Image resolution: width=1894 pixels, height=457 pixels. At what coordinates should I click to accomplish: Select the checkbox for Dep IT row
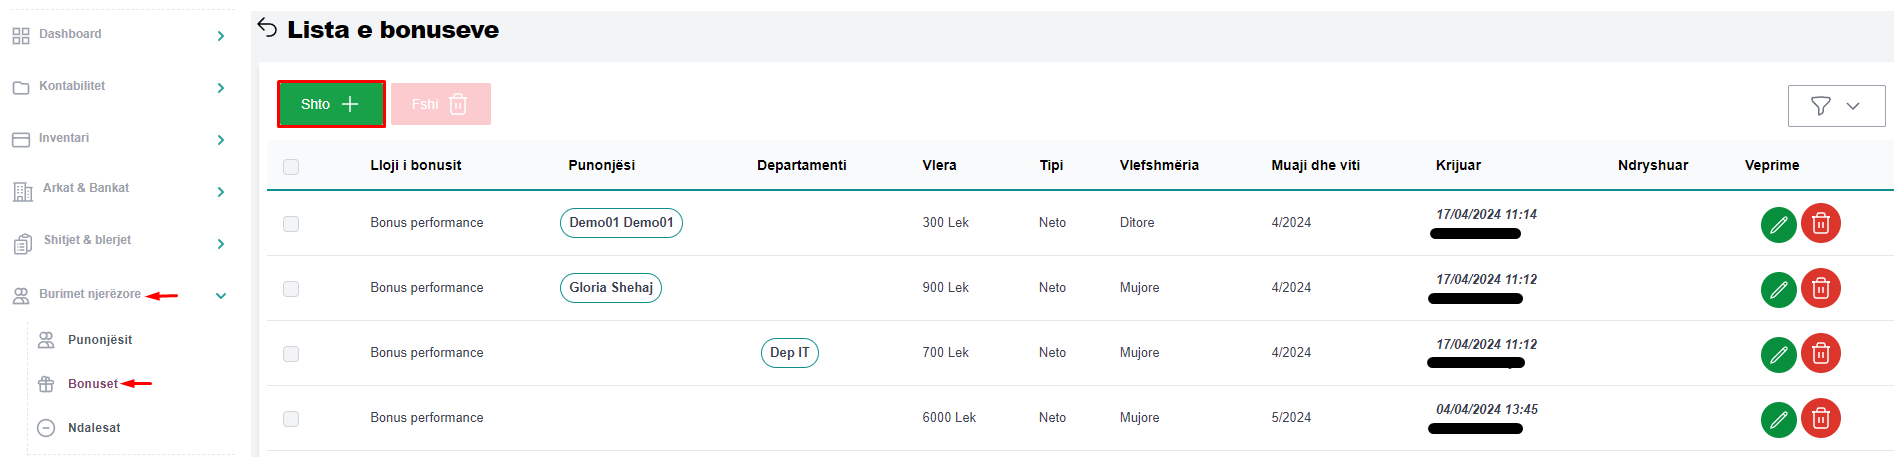pos(291,354)
